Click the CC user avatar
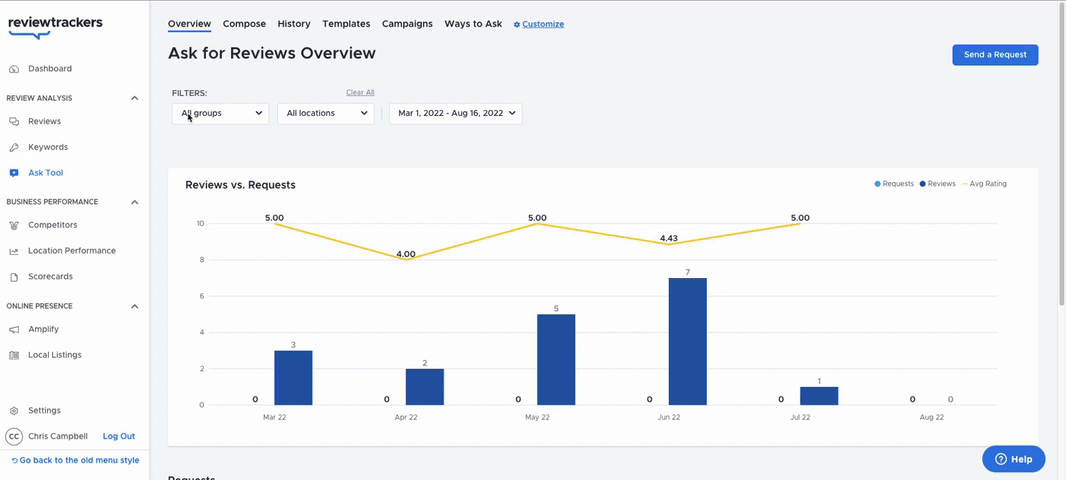Image resolution: width=1066 pixels, height=480 pixels. [14, 436]
